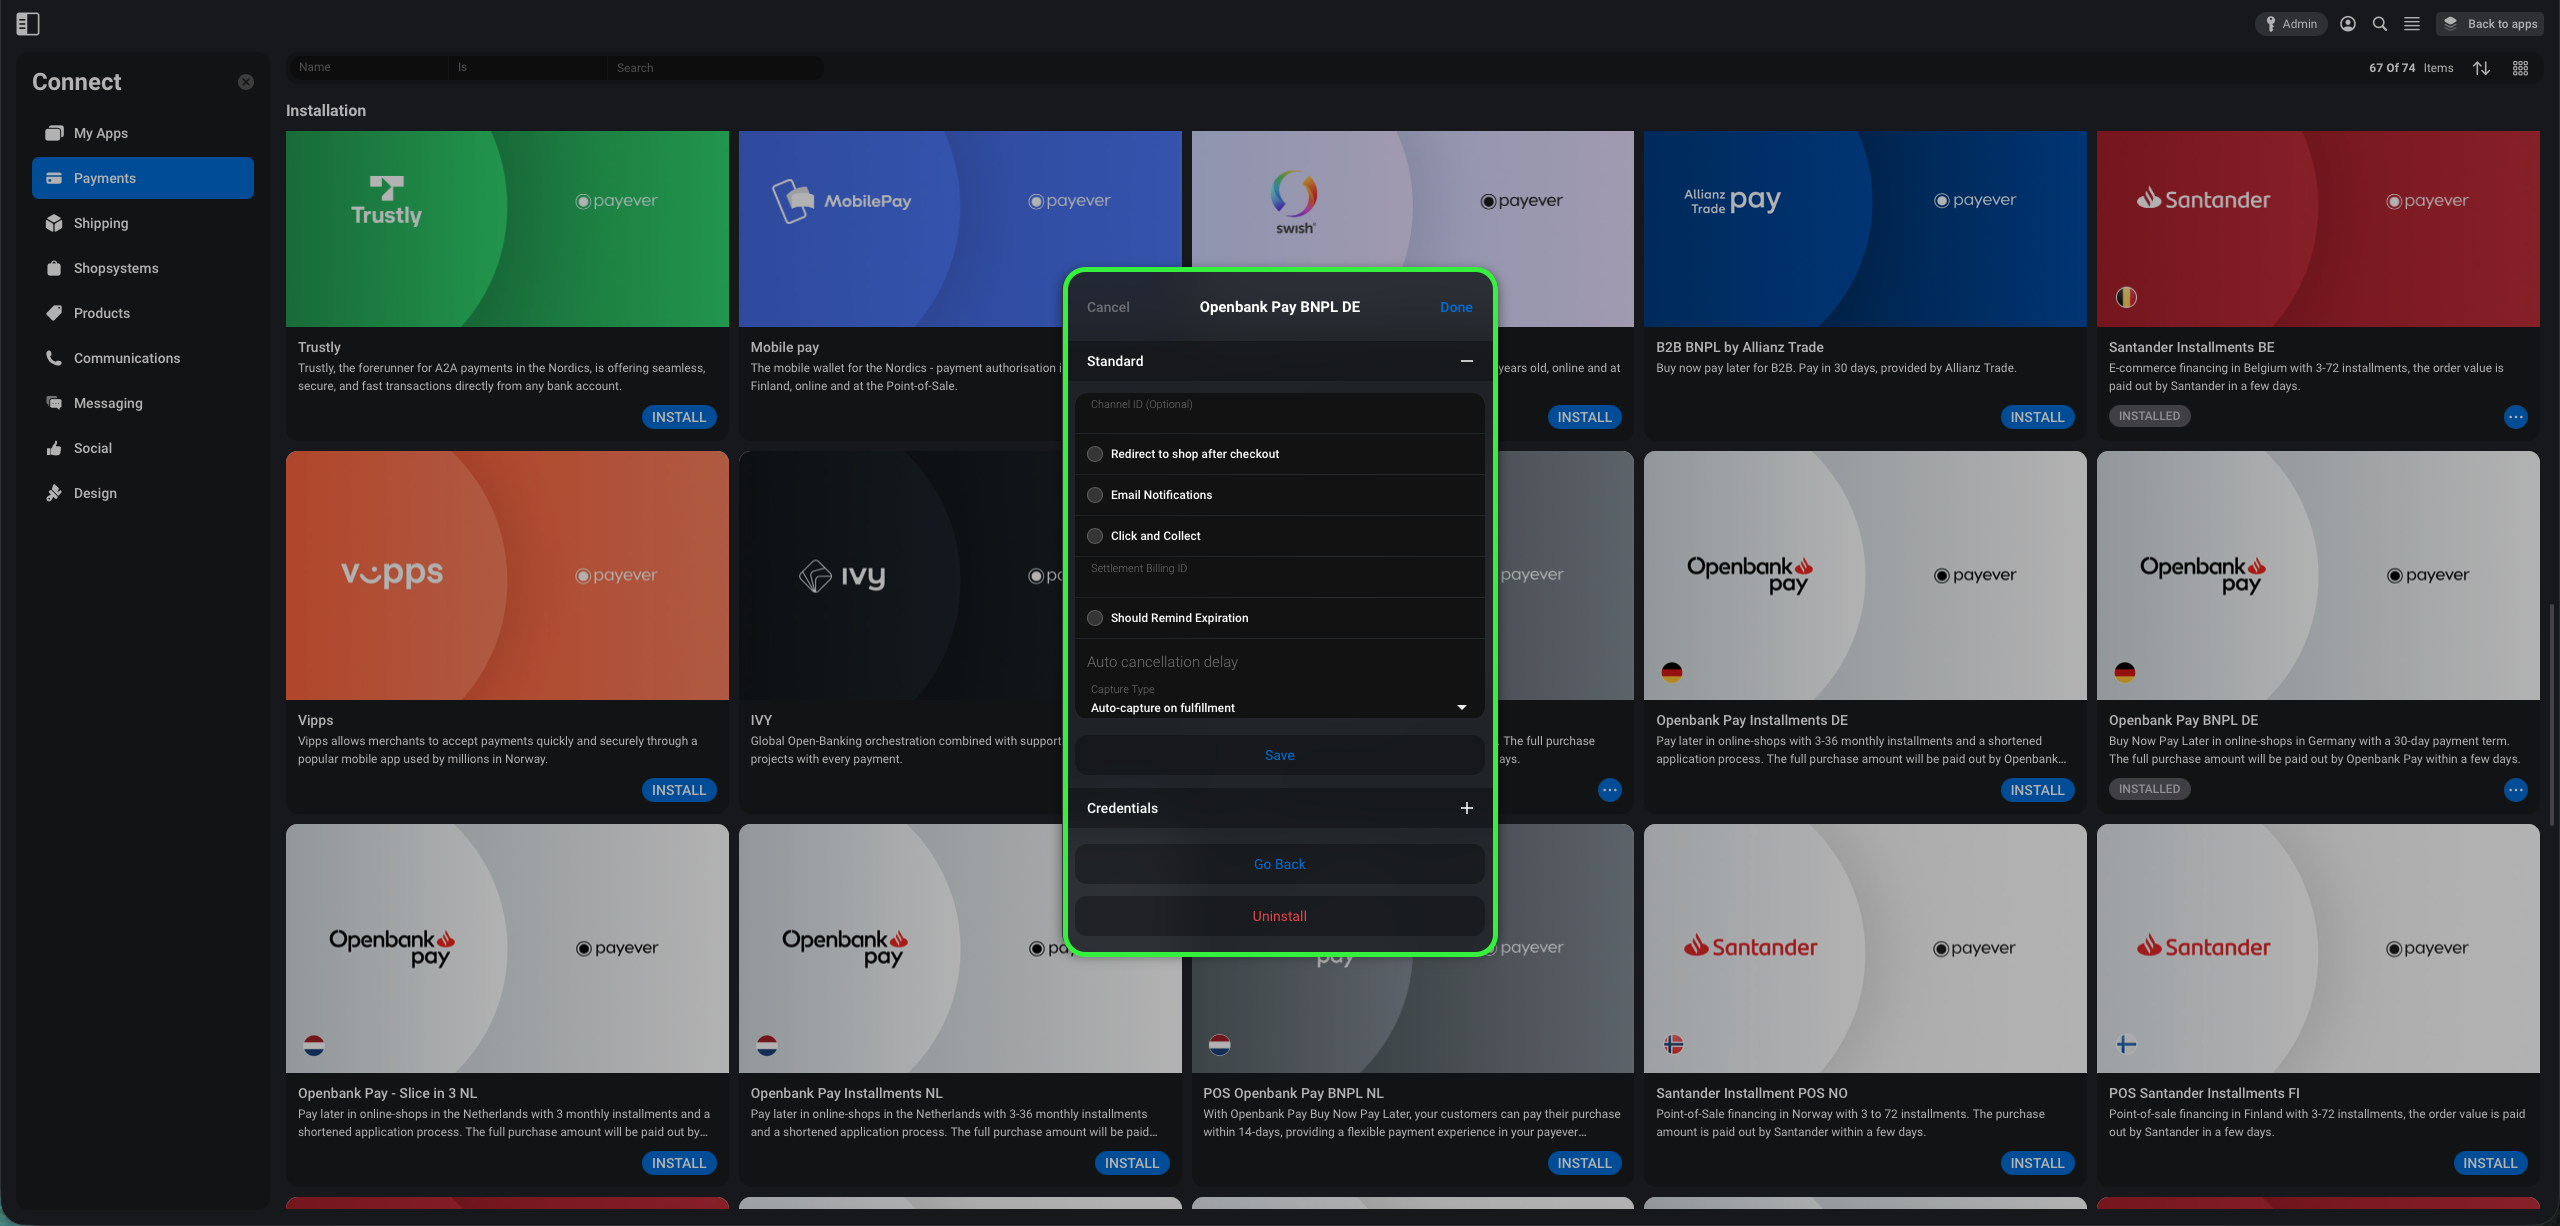The image size is (2560, 1226).
Task: Click the Social thumbs-up icon
Action: tap(54, 448)
